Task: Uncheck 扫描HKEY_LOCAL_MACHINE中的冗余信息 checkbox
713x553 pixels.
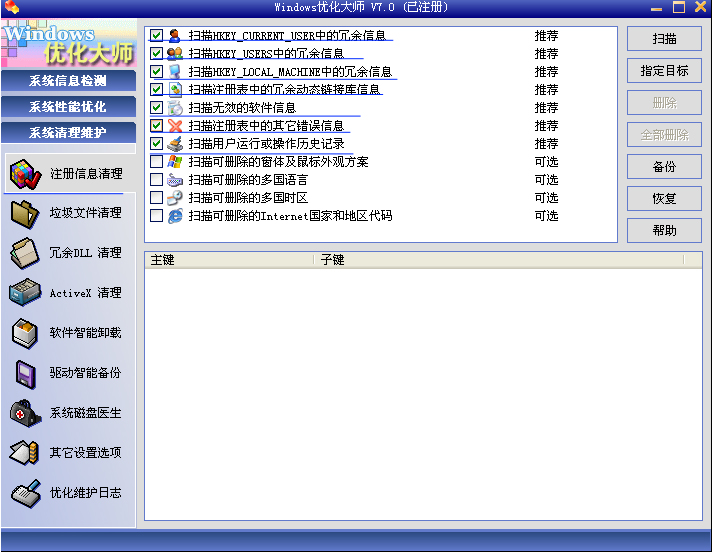Action: click(x=156, y=71)
